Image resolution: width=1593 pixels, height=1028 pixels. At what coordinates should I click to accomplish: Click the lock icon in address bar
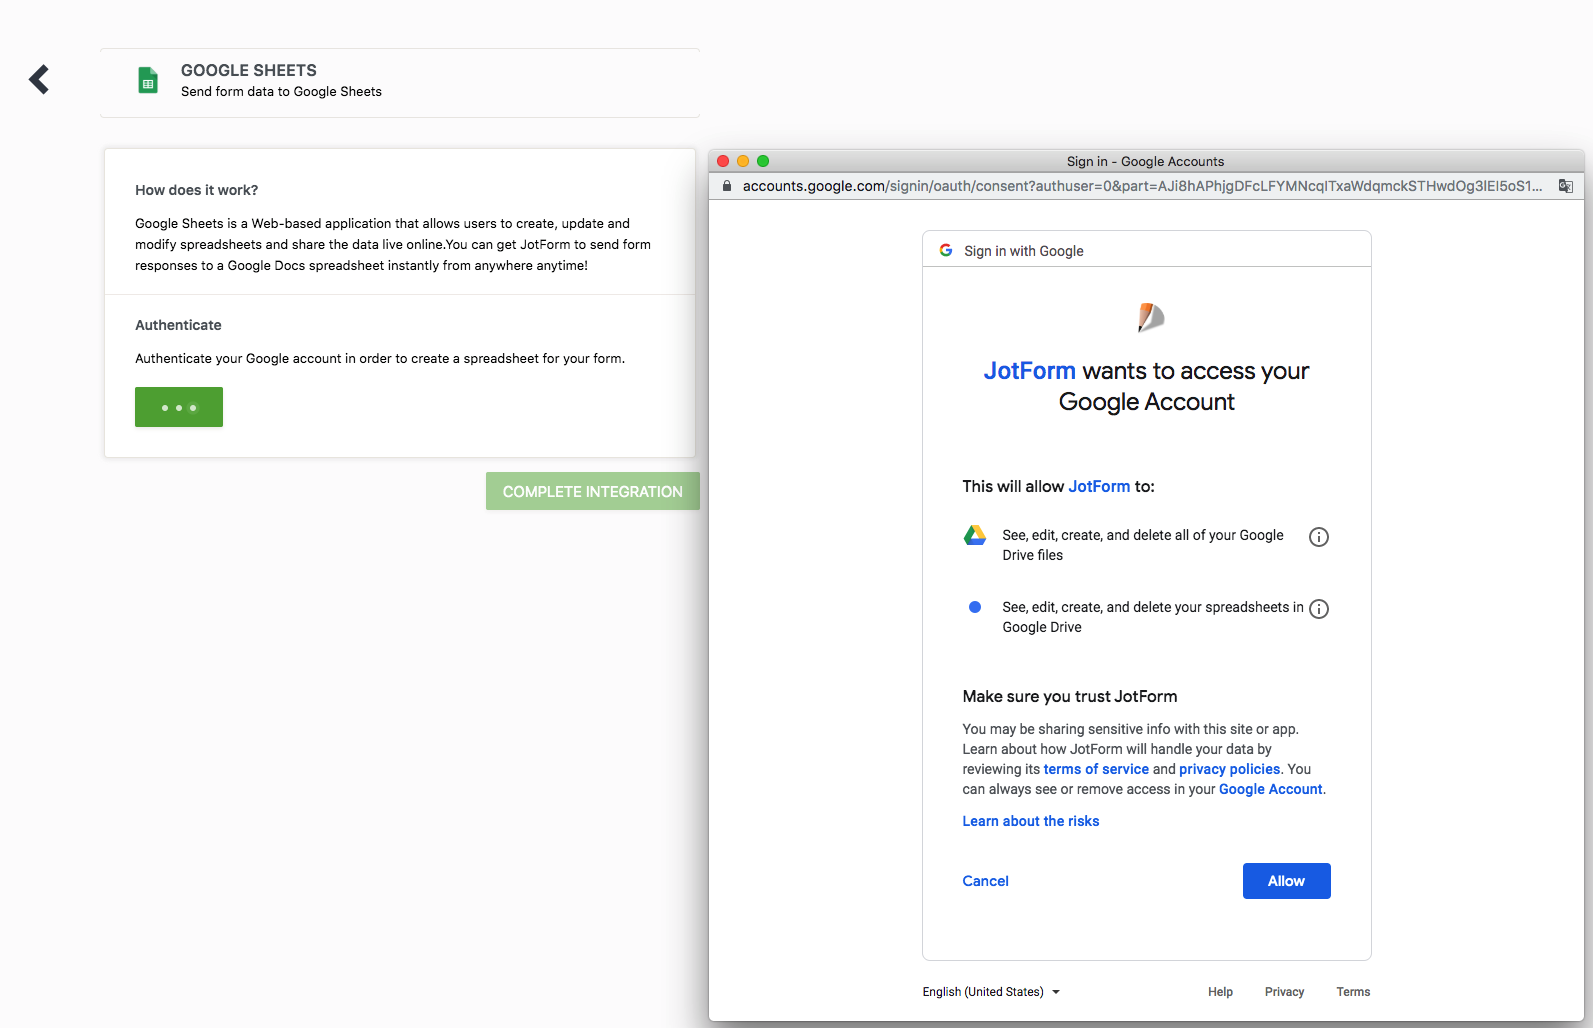click(x=727, y=186)
